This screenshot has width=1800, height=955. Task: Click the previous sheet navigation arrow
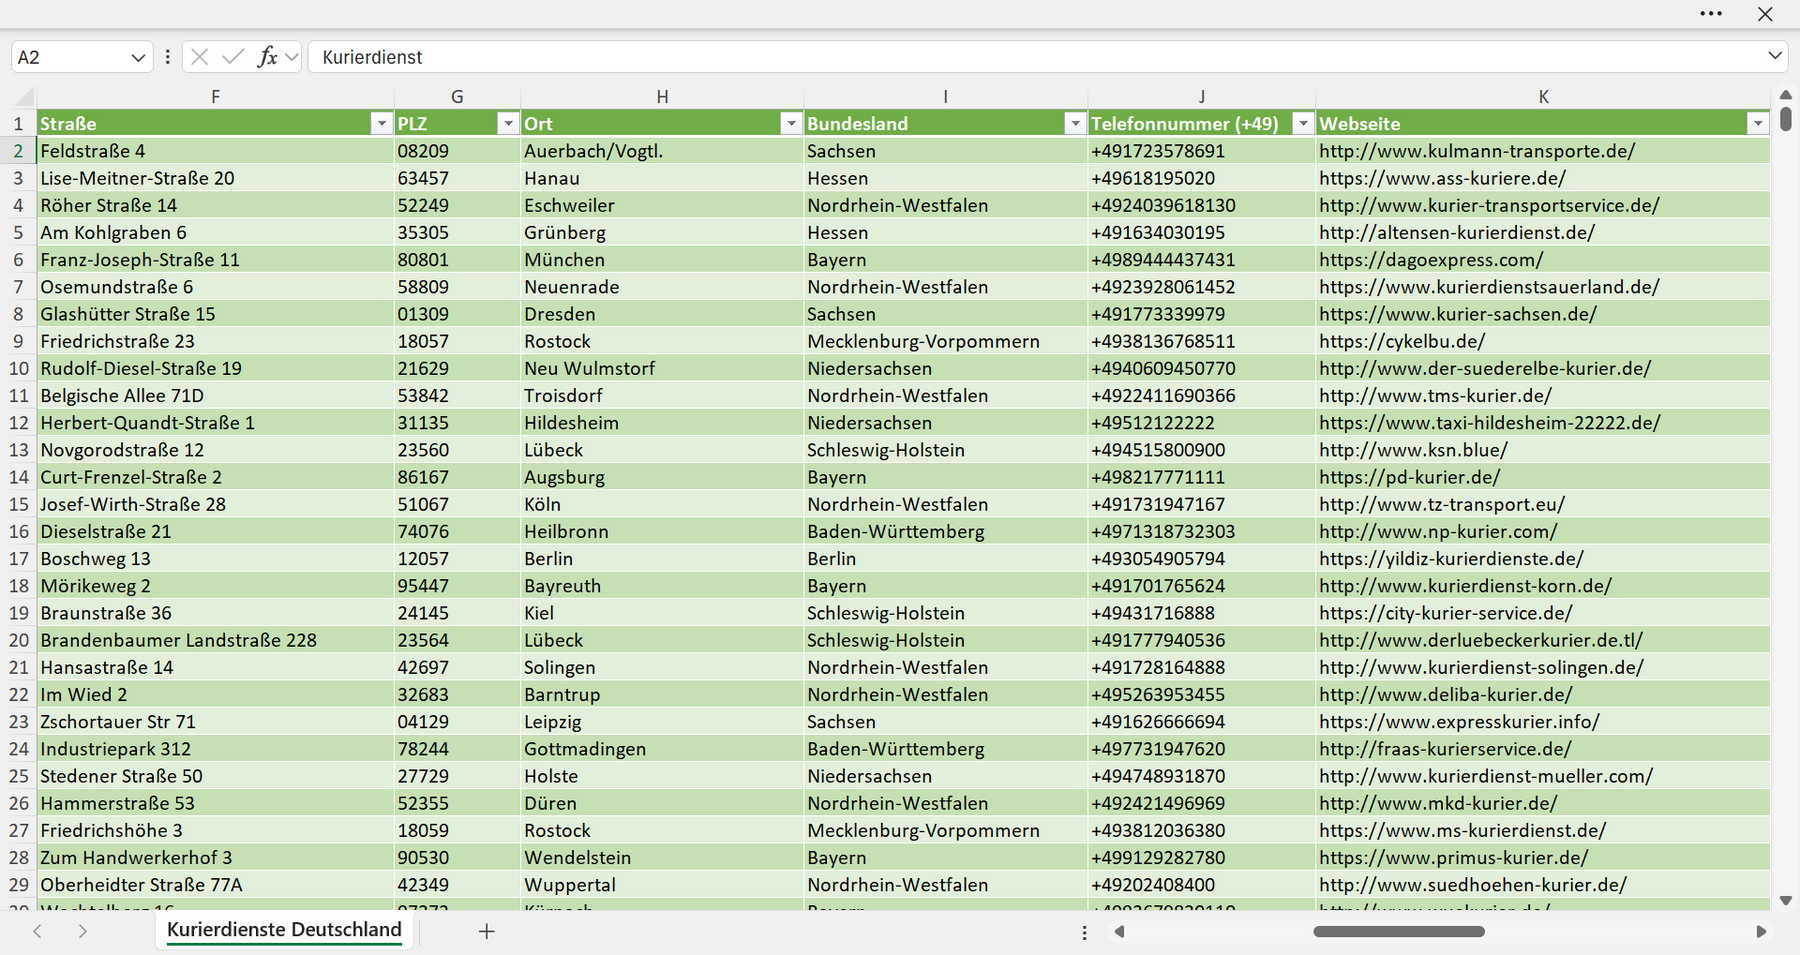(37, 931)
